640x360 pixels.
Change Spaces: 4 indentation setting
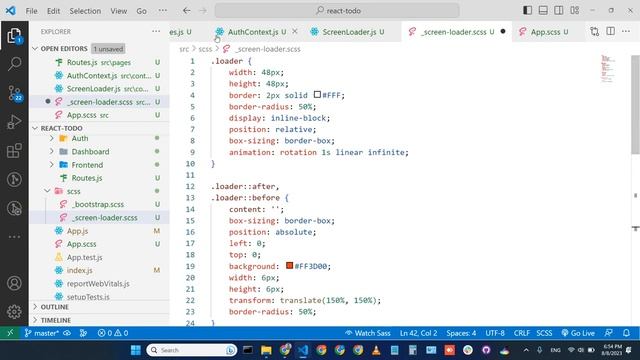(x=461, y=333)
